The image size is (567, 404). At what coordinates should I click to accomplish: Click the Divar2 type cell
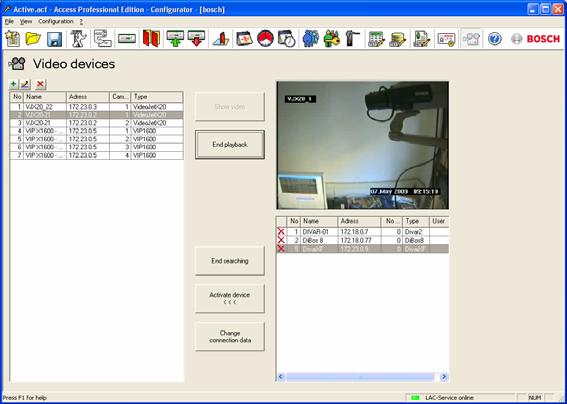coord(416,231)
